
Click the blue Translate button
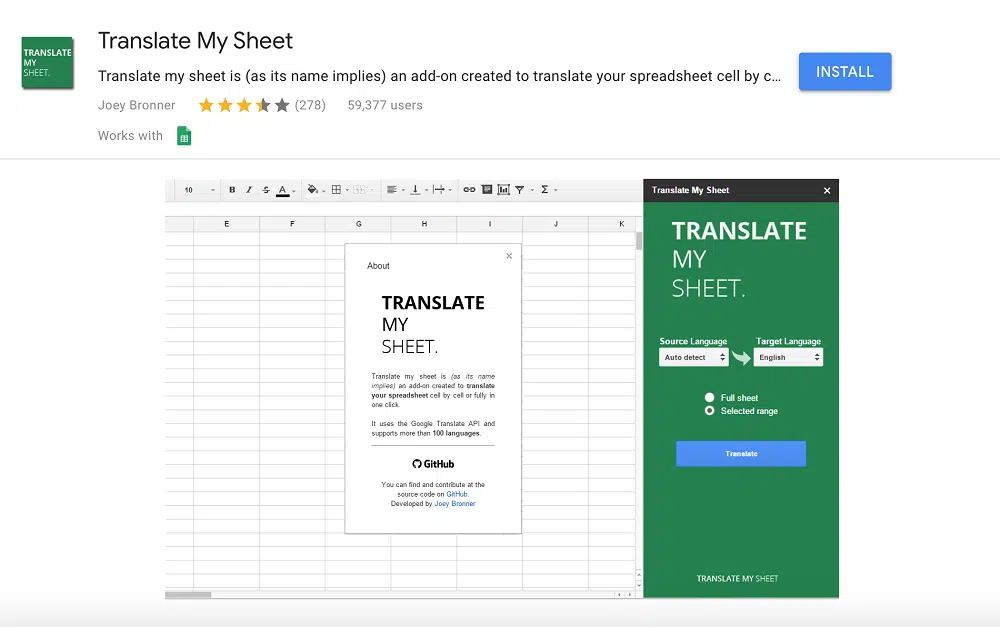click(741, 454)
